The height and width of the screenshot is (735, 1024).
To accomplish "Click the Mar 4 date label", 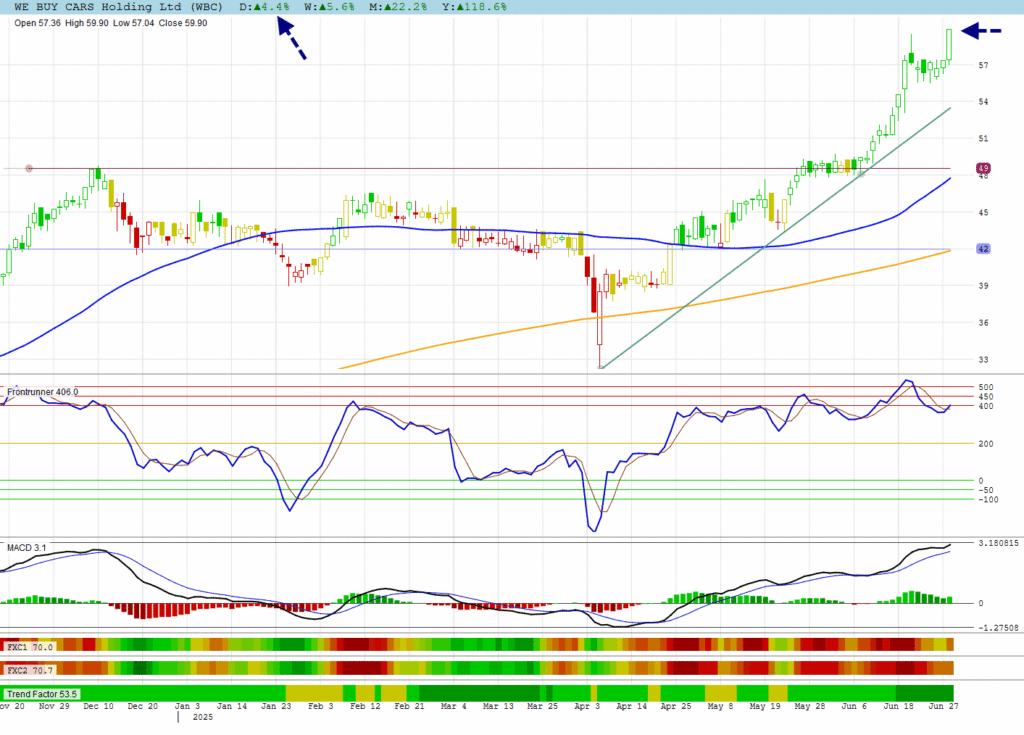I will tap(454, 706).
